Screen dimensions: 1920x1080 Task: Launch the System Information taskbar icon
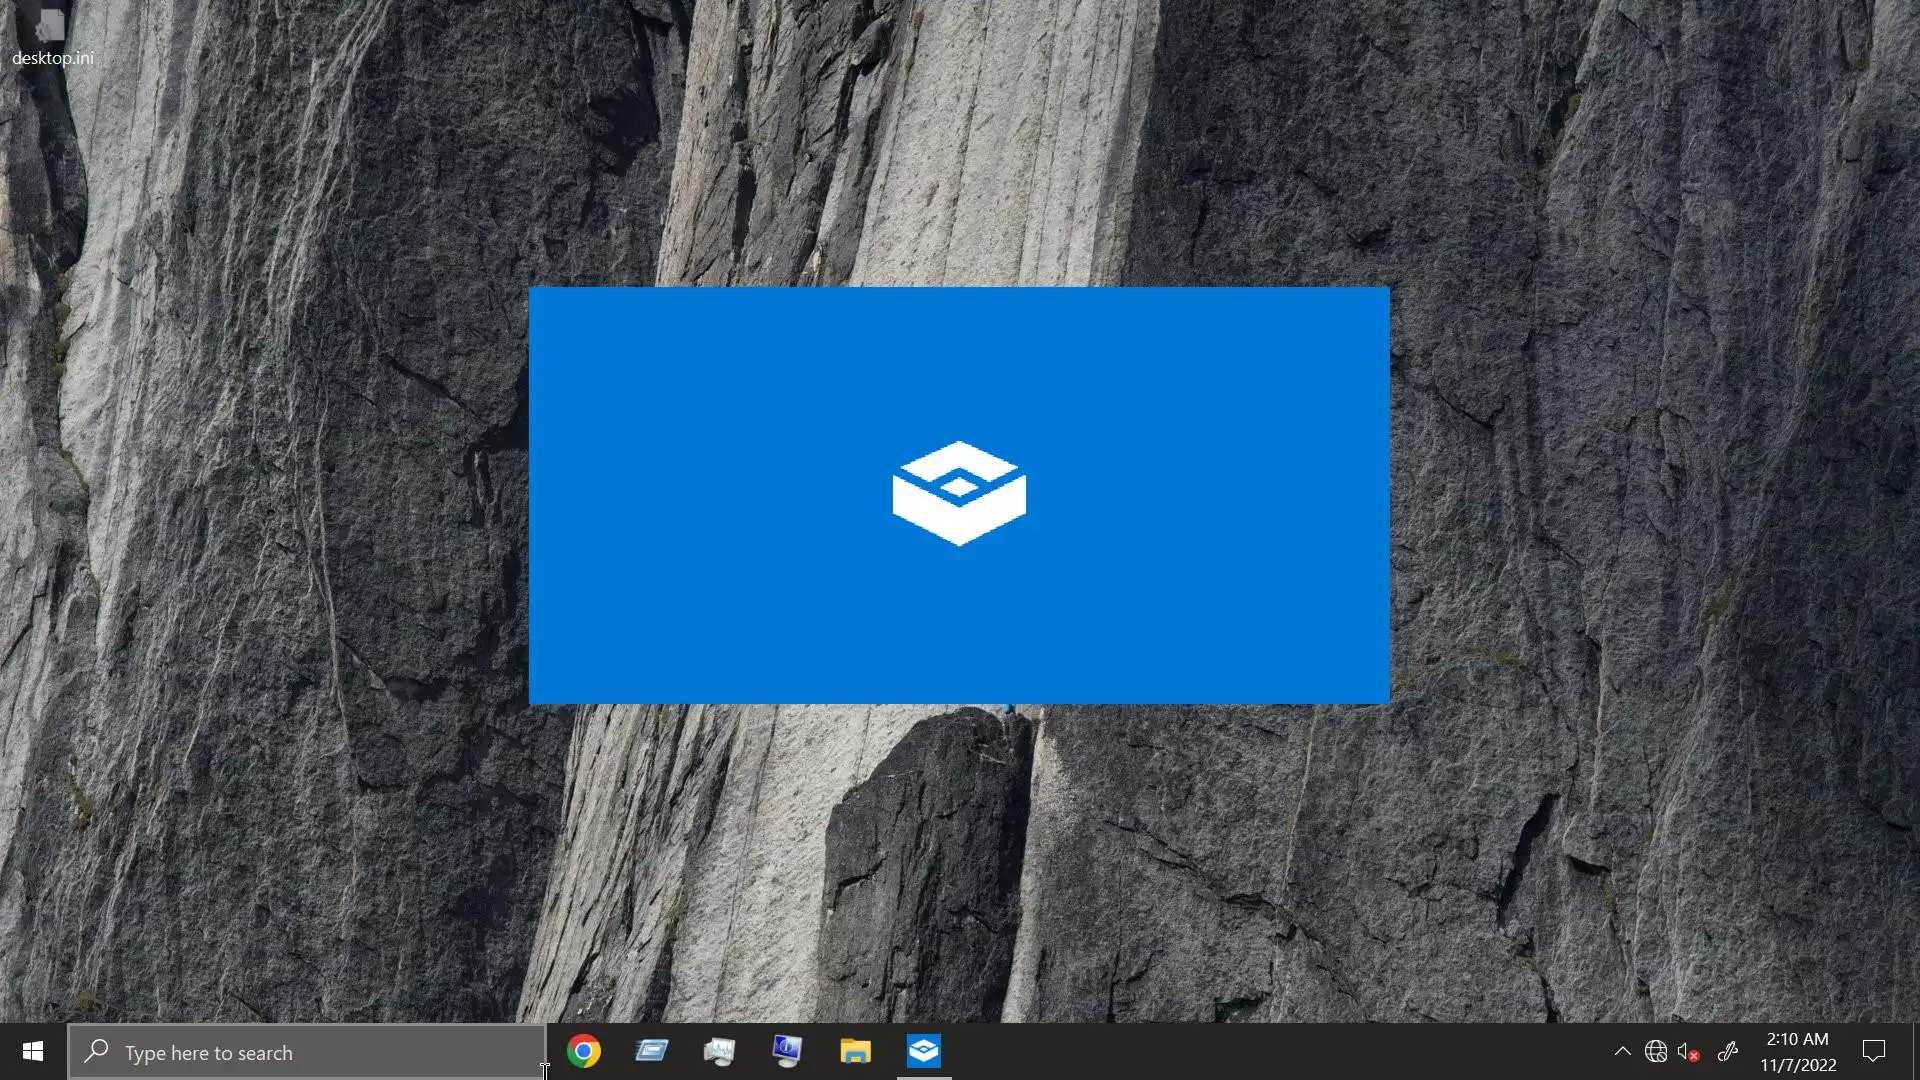787,1051
